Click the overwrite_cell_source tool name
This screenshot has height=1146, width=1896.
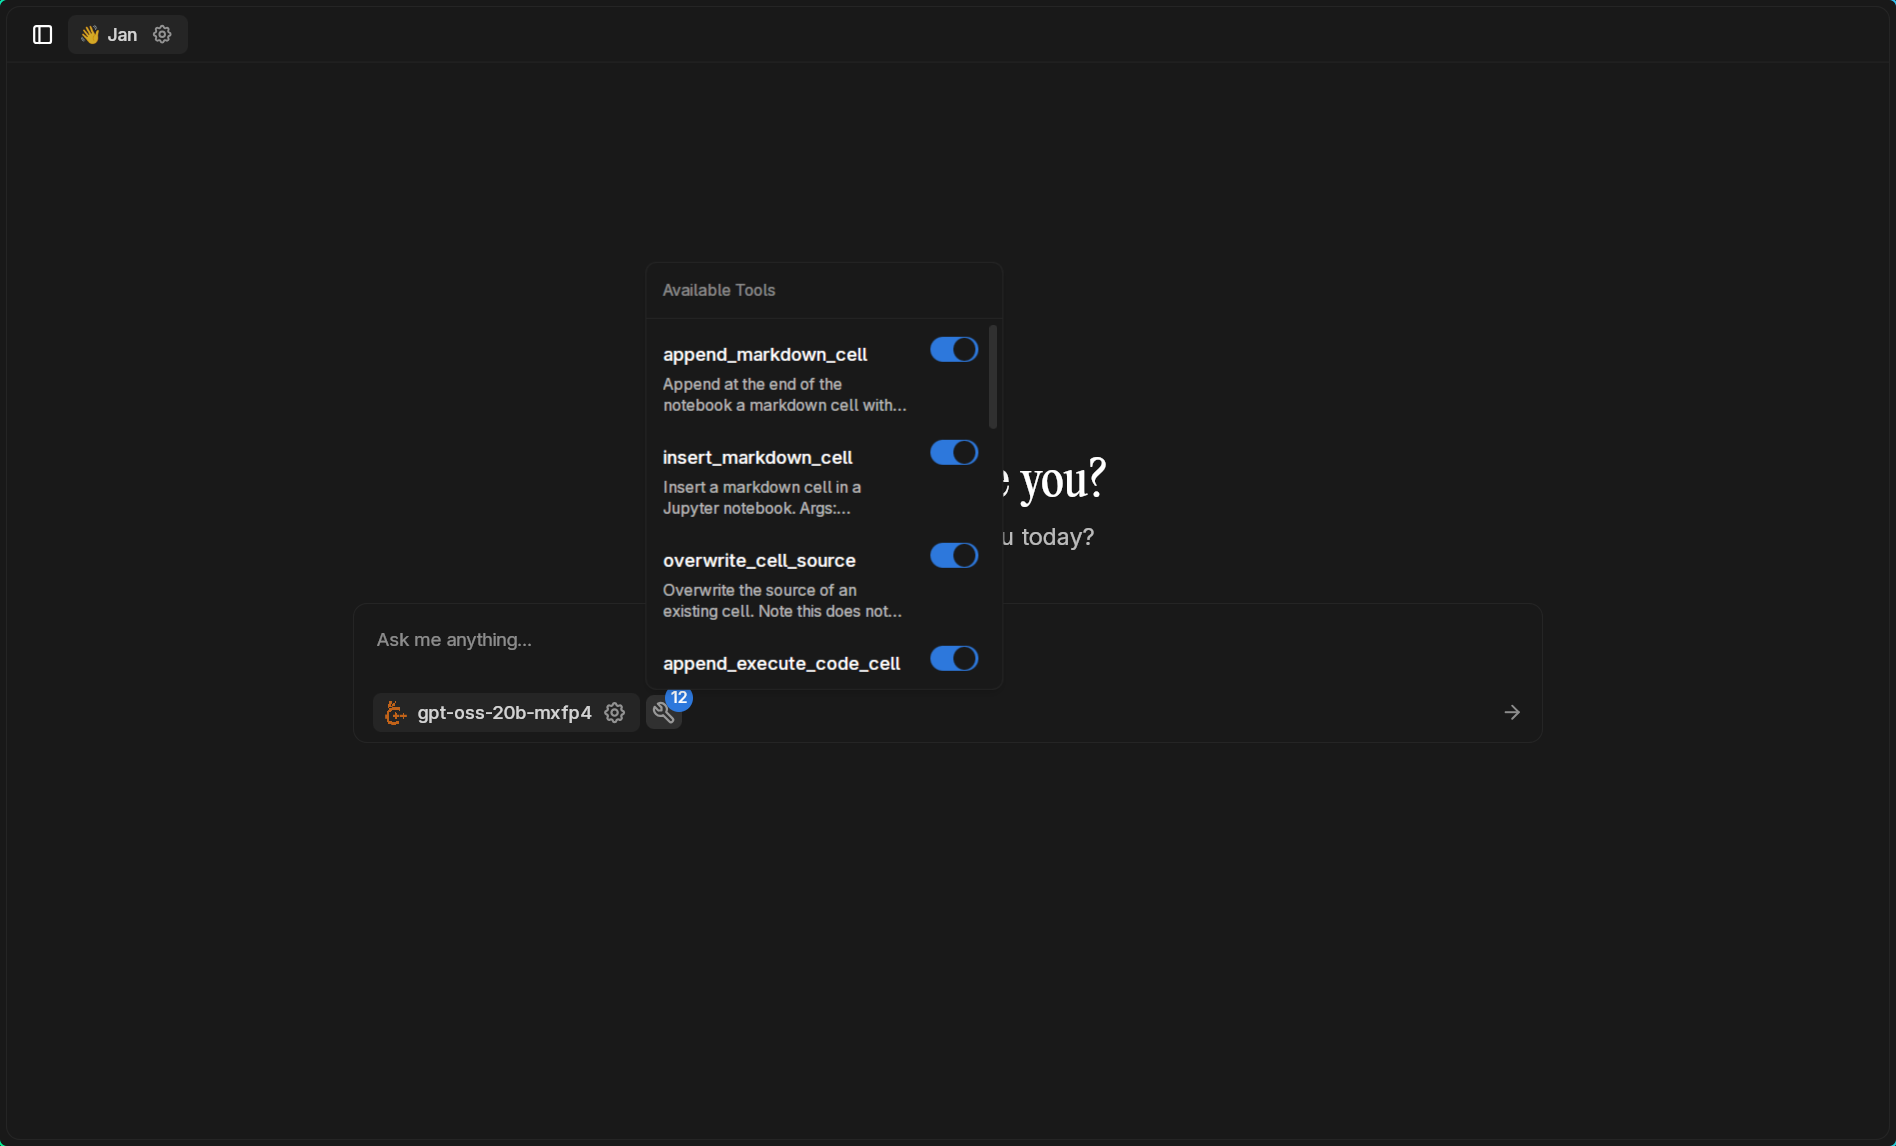pos(759,561)
